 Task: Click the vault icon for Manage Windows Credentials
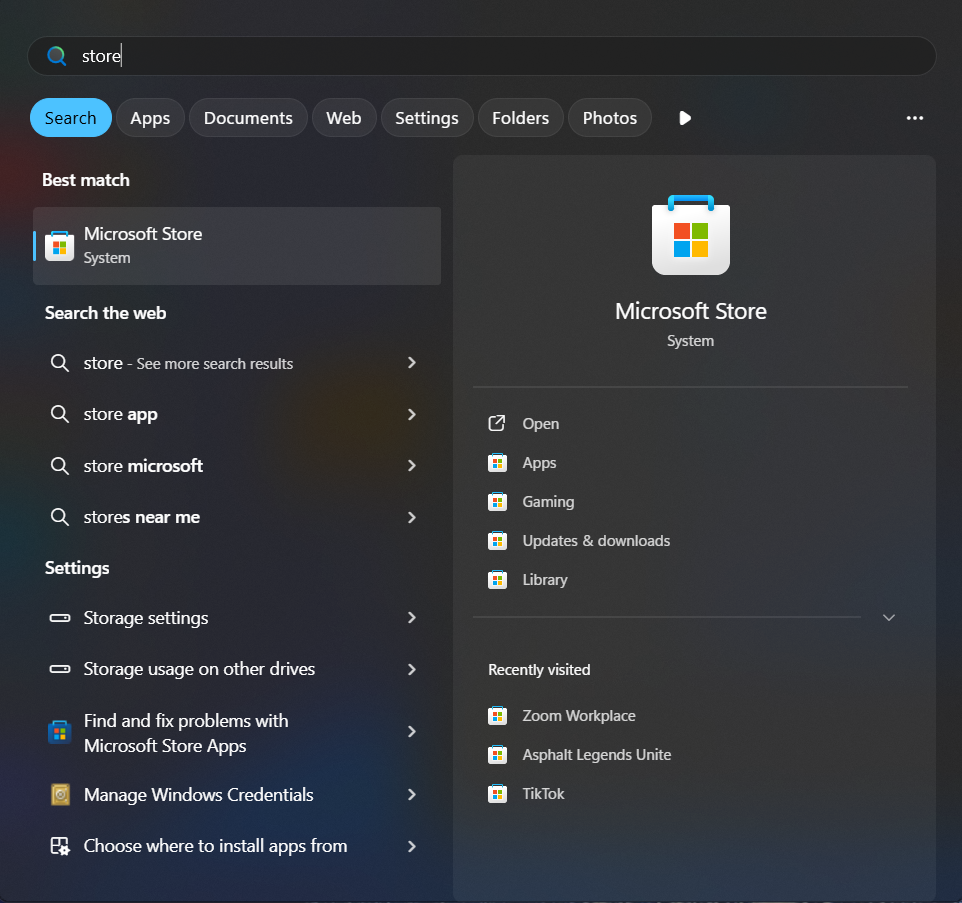tap(60, 794)
